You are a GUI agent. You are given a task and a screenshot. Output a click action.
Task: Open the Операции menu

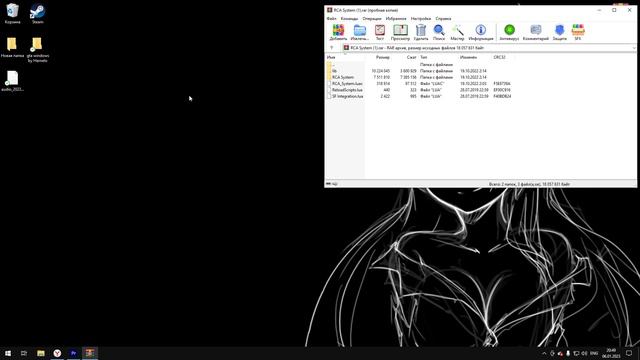pos(372,19)
